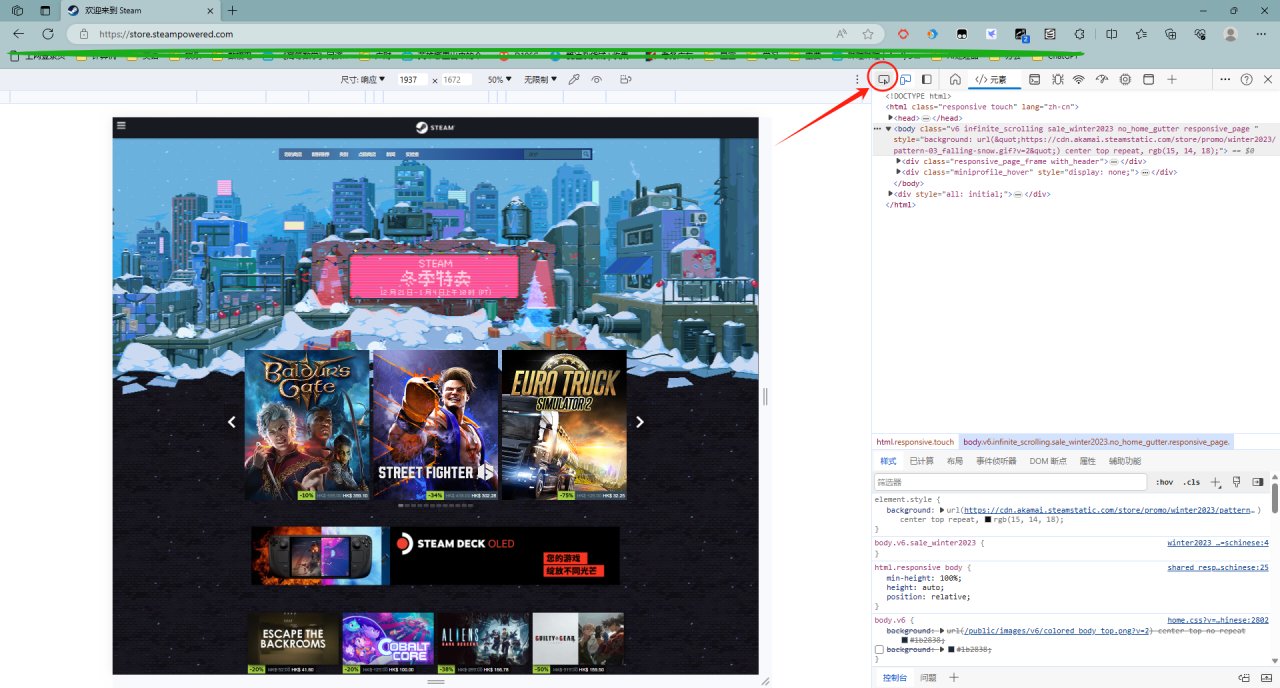
Task: Add new style rule plus icon
Action: point(1216,482)
